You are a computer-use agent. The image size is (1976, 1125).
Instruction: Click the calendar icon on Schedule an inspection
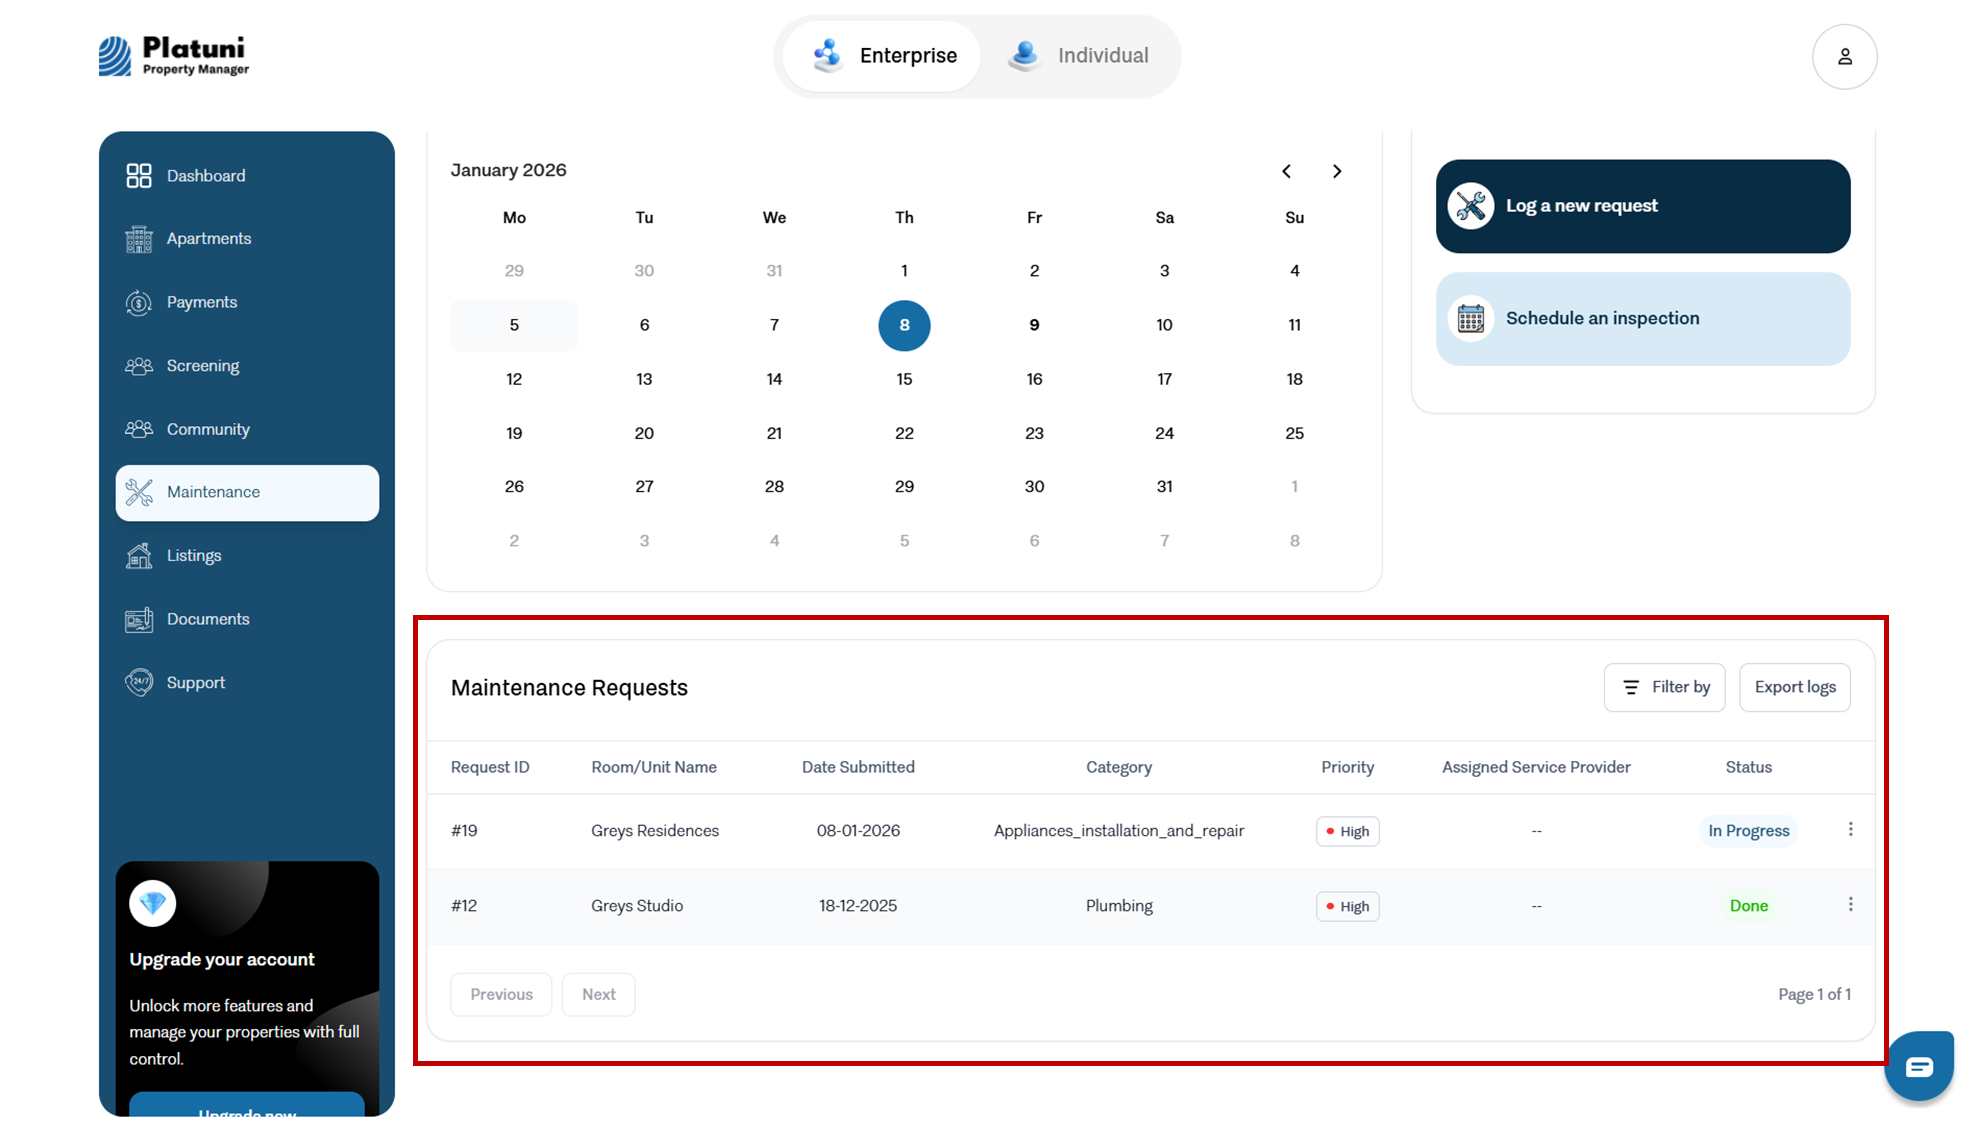[x=1470, y=319]
